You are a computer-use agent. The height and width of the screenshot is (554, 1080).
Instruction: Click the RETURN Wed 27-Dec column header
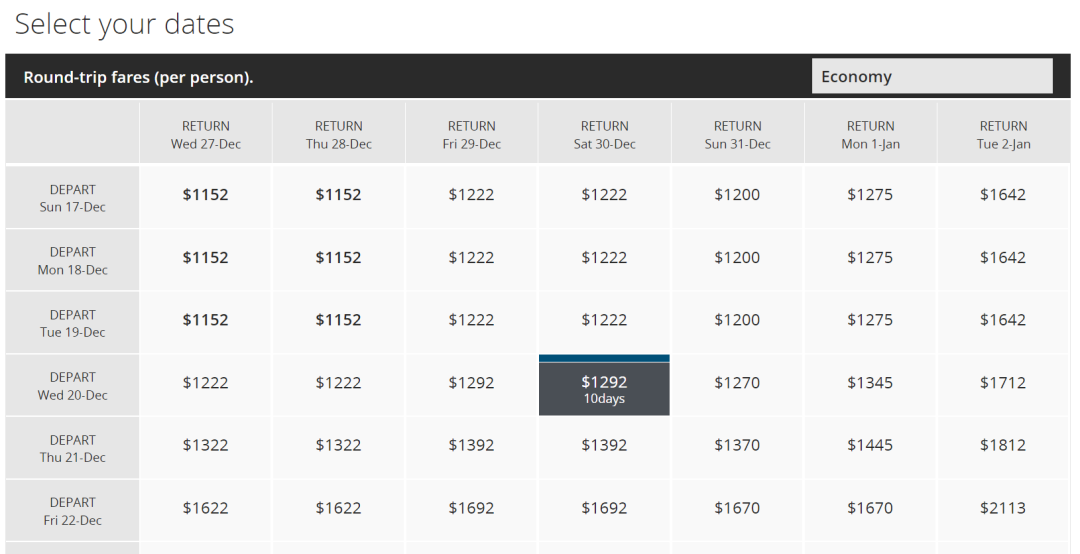point(205,135)
